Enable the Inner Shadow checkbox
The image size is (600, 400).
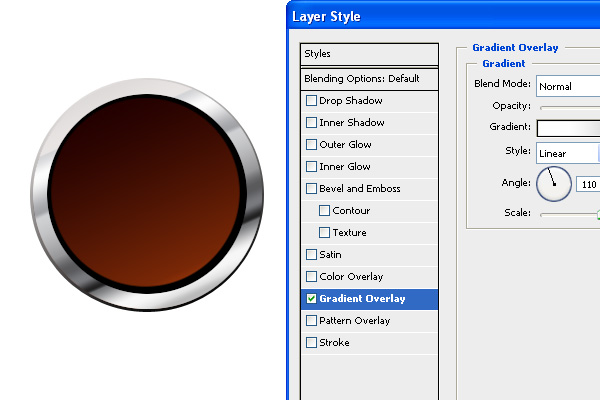[312, 123]
